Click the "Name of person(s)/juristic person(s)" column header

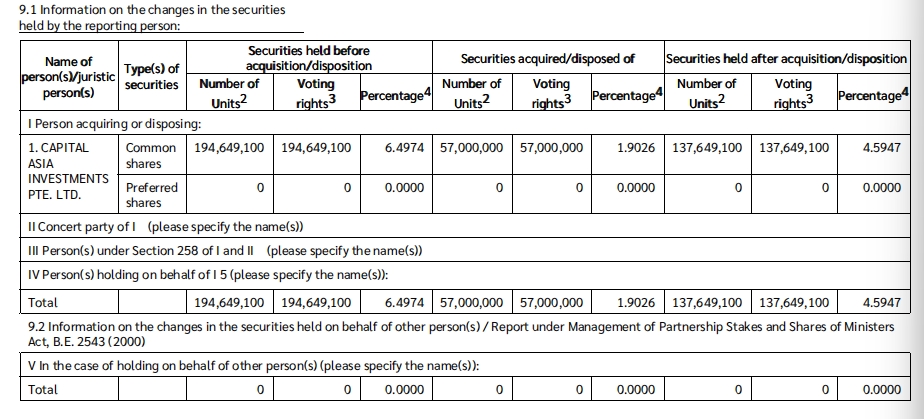[x=68, y=77]
